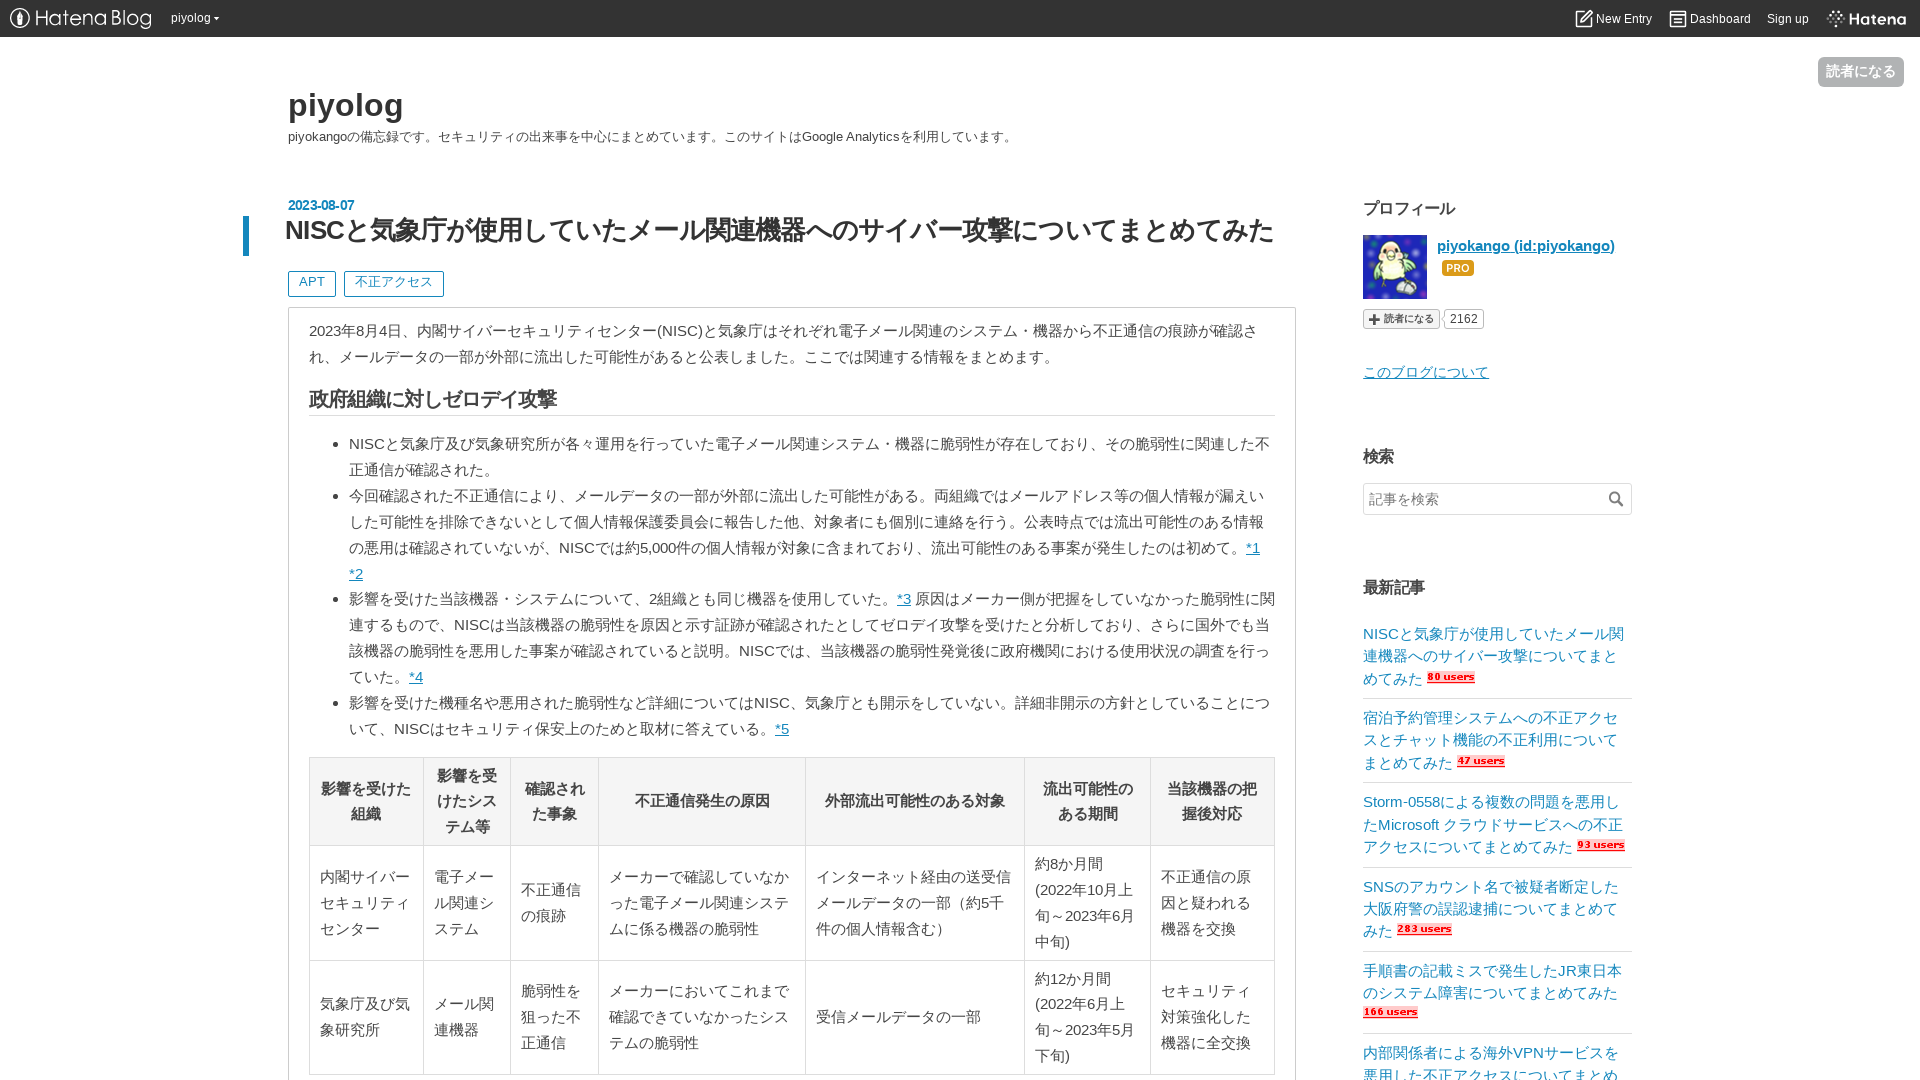Click the cell セキュリティ対策強化した機器に全交換

(1212, 1017)
